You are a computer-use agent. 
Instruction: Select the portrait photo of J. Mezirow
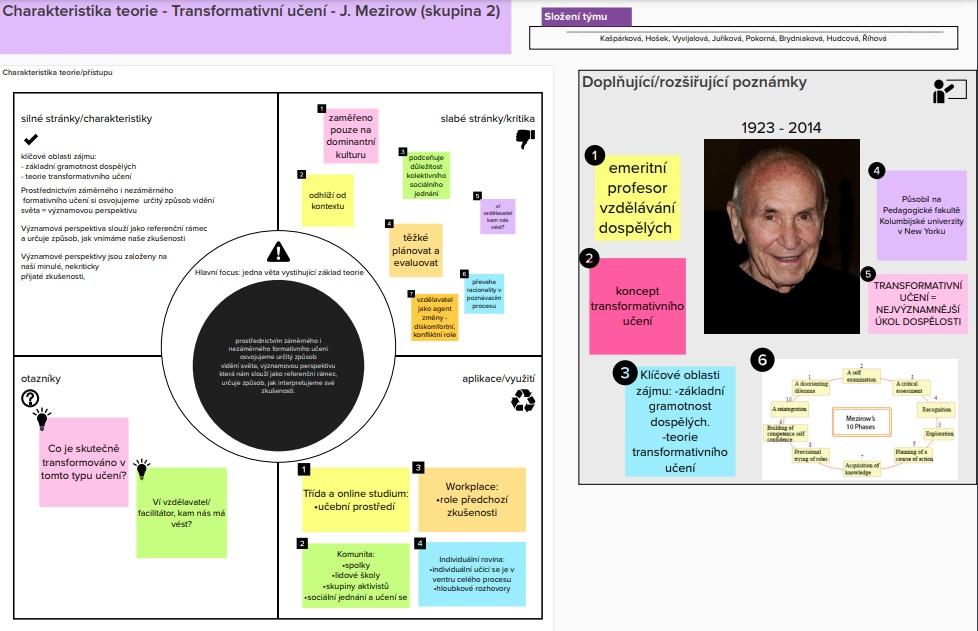[781, 236]
